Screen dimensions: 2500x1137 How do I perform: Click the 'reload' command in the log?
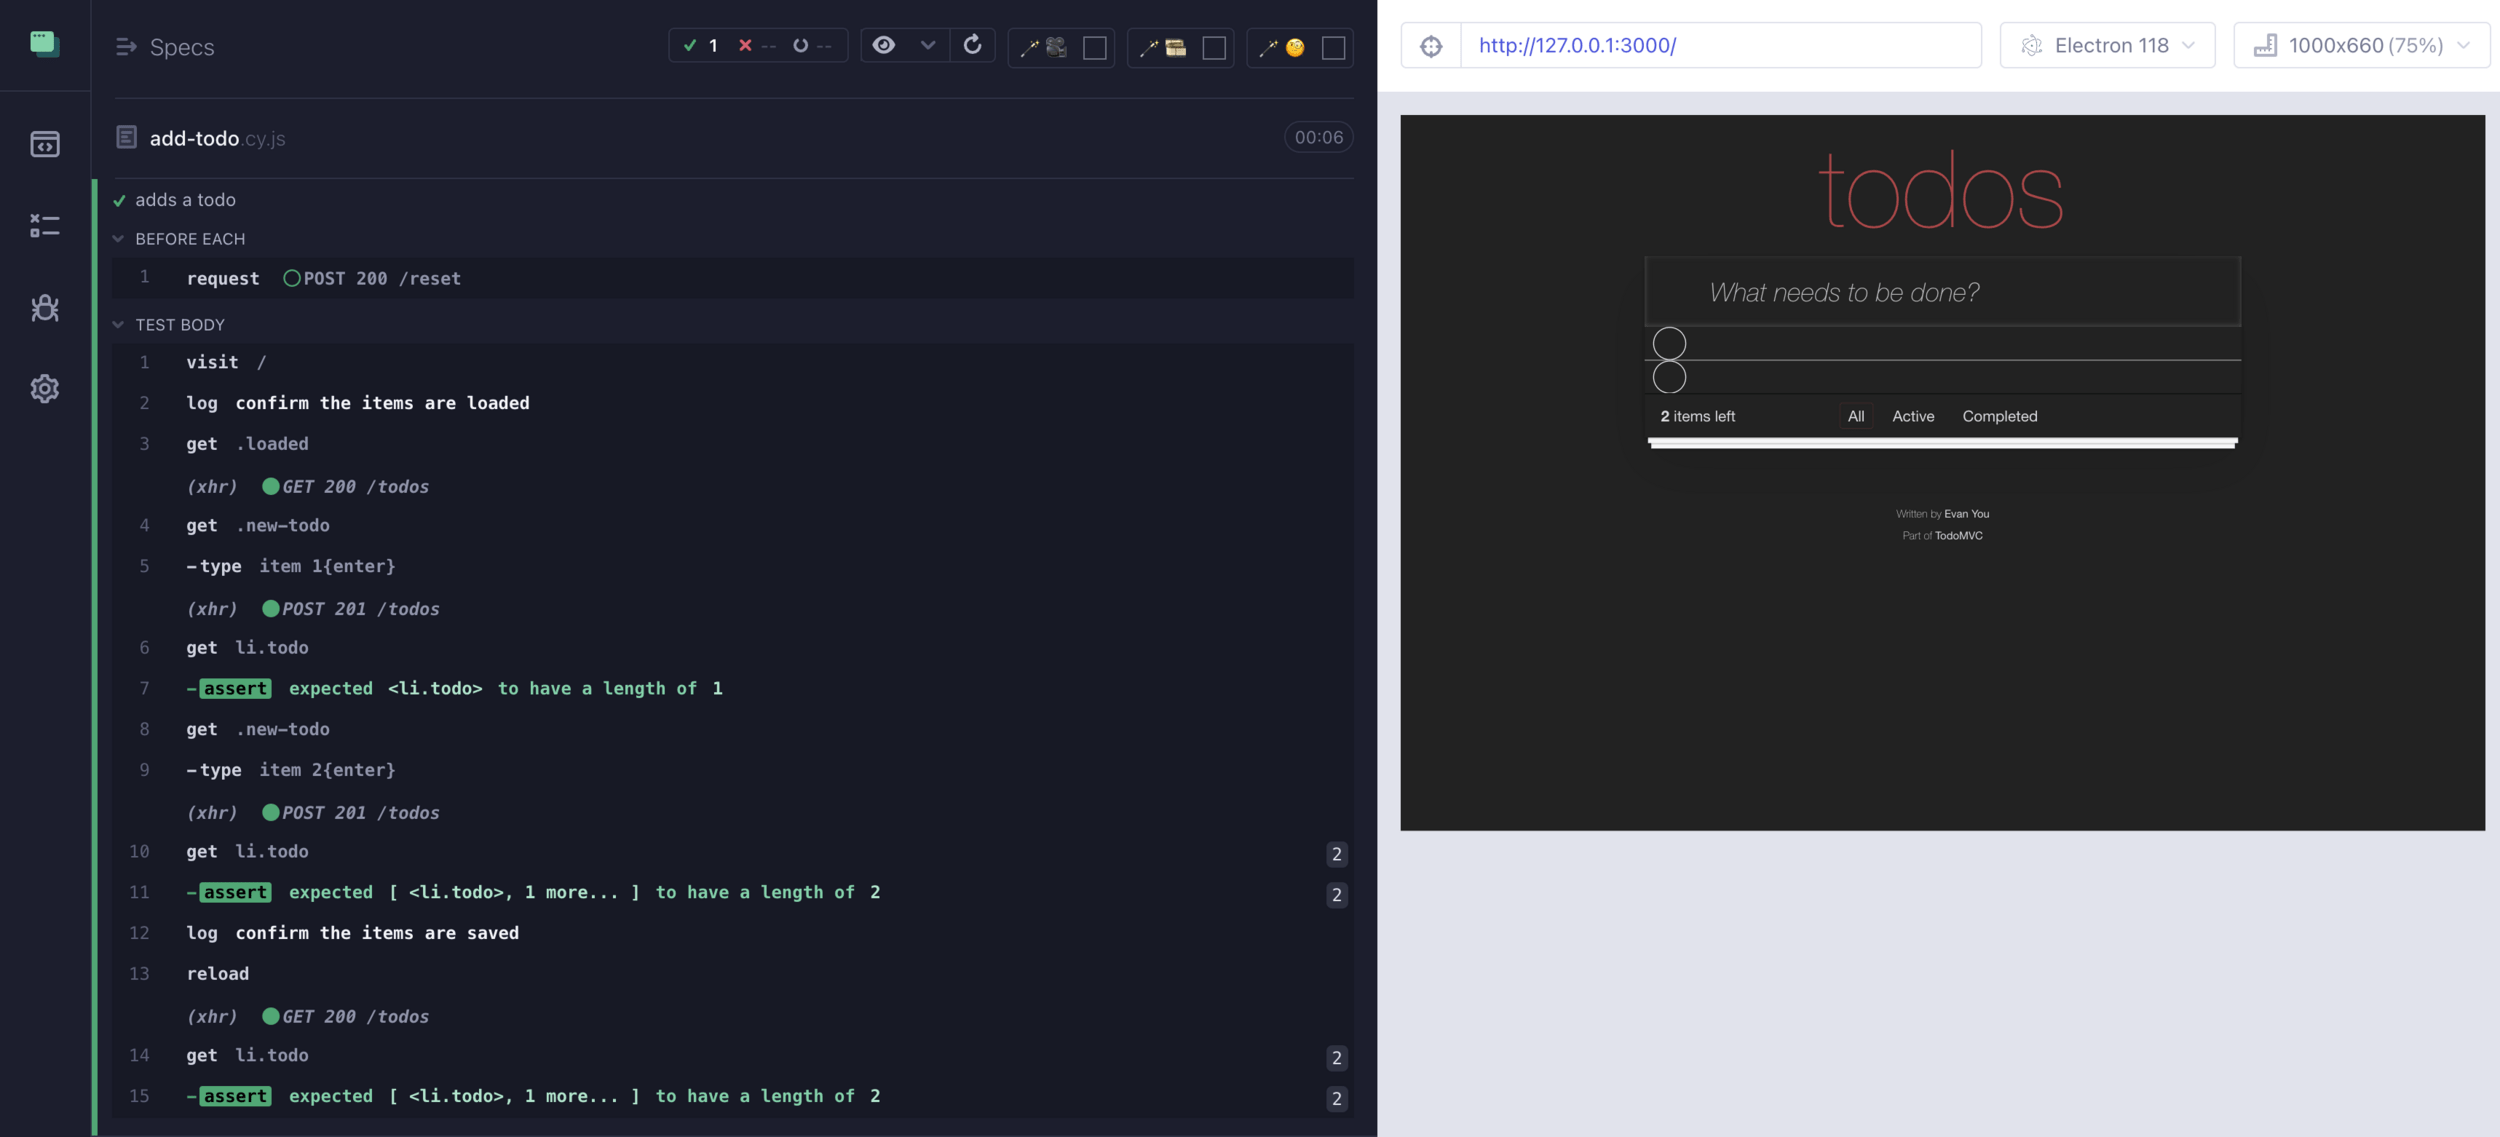tap(218, 974)
